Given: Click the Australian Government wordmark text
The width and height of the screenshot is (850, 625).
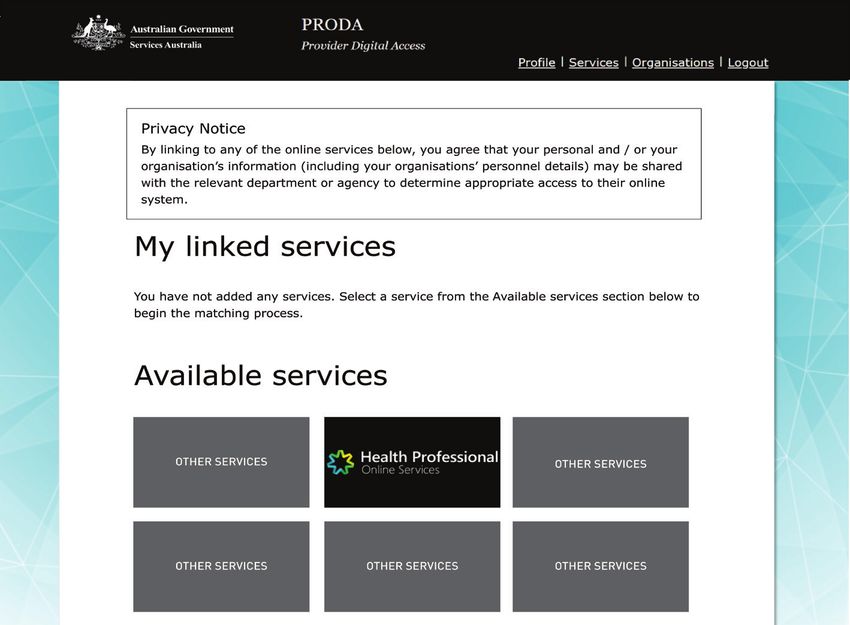Looking at the screenshot, I should click(182, 29).
